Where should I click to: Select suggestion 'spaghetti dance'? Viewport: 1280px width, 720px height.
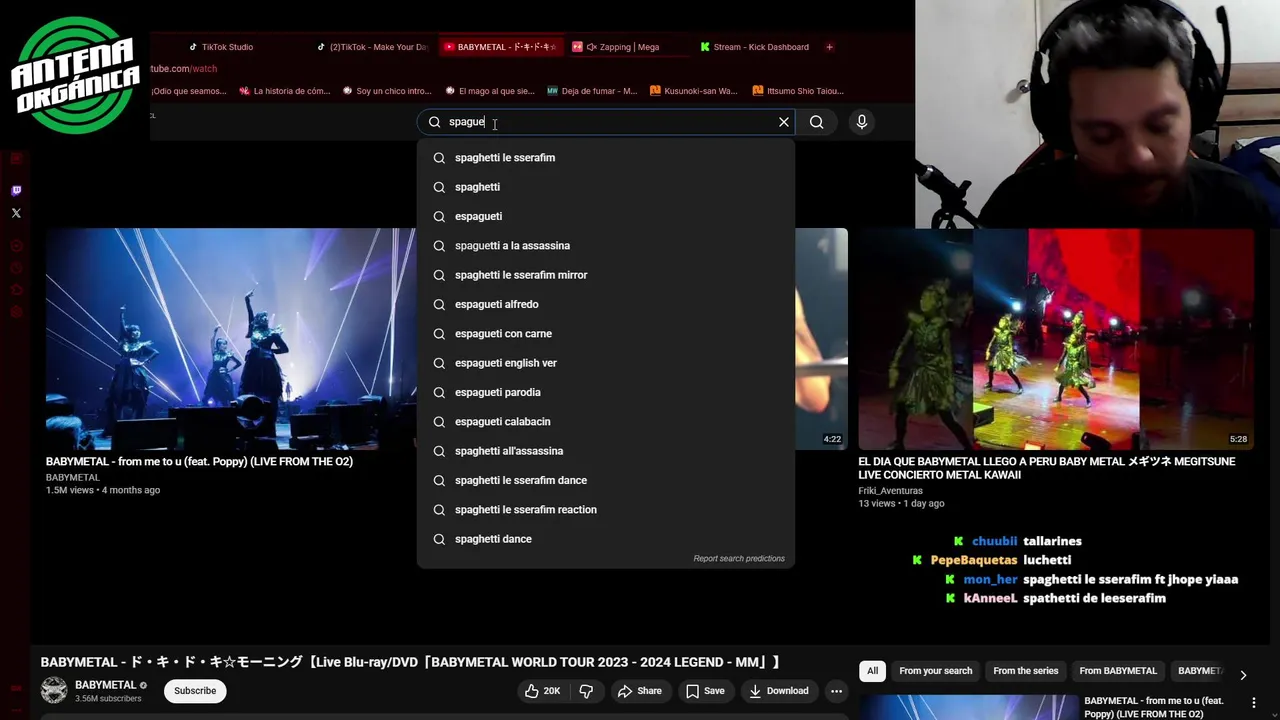605,539
